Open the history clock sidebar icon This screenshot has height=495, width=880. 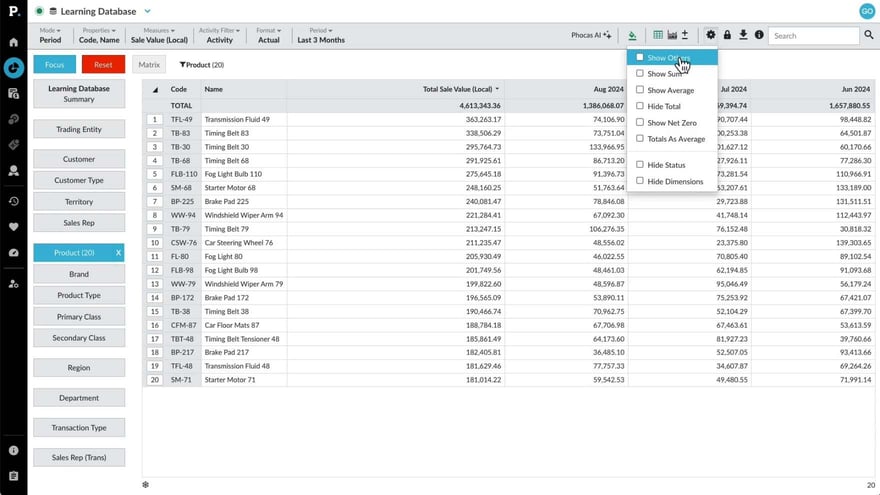click(x=13, y=201)
